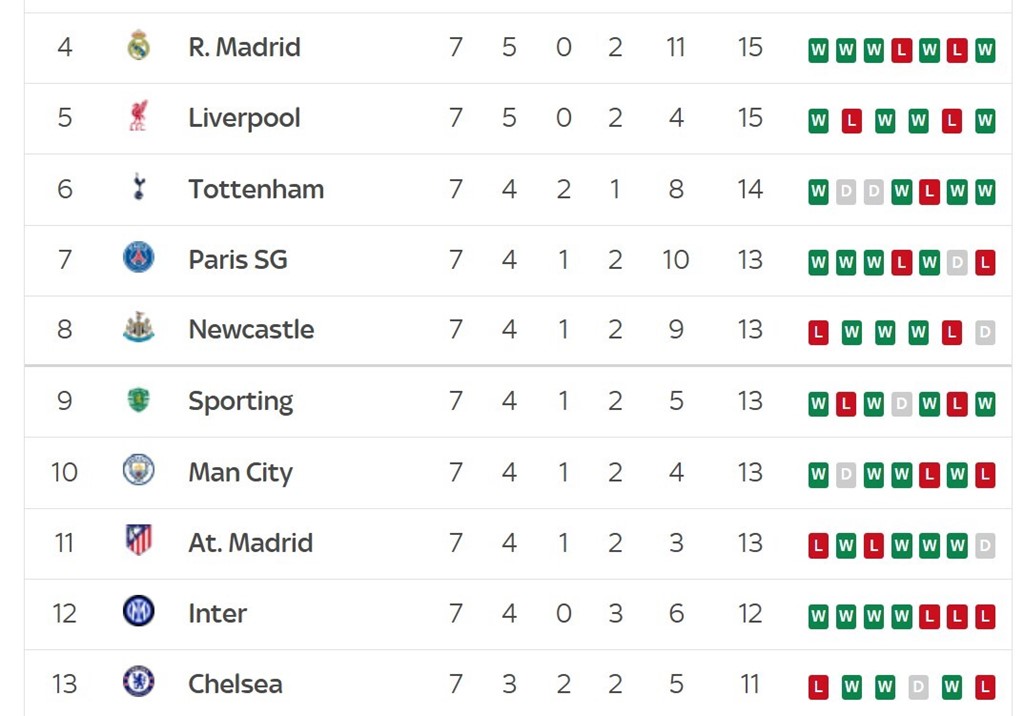
Task: Click the Real Madrid club crest
Action: click(138, 46)
